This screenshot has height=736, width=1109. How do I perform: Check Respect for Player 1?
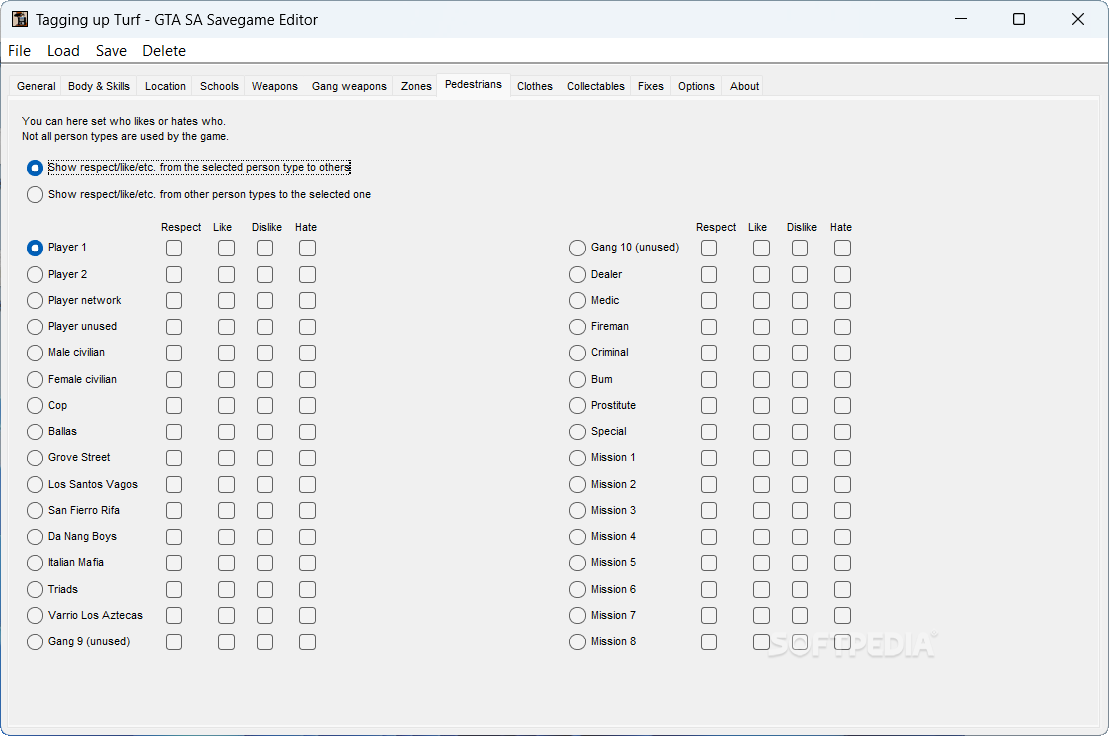tap(174, 248)
